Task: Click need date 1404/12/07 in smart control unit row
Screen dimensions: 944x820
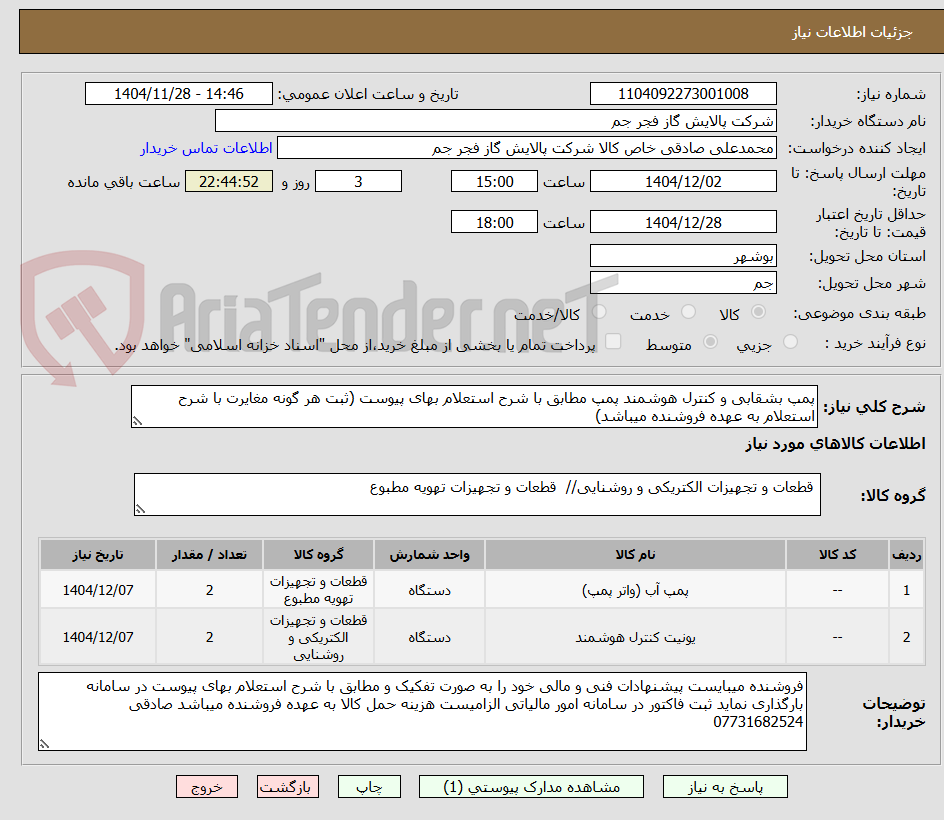Action: 98,638
